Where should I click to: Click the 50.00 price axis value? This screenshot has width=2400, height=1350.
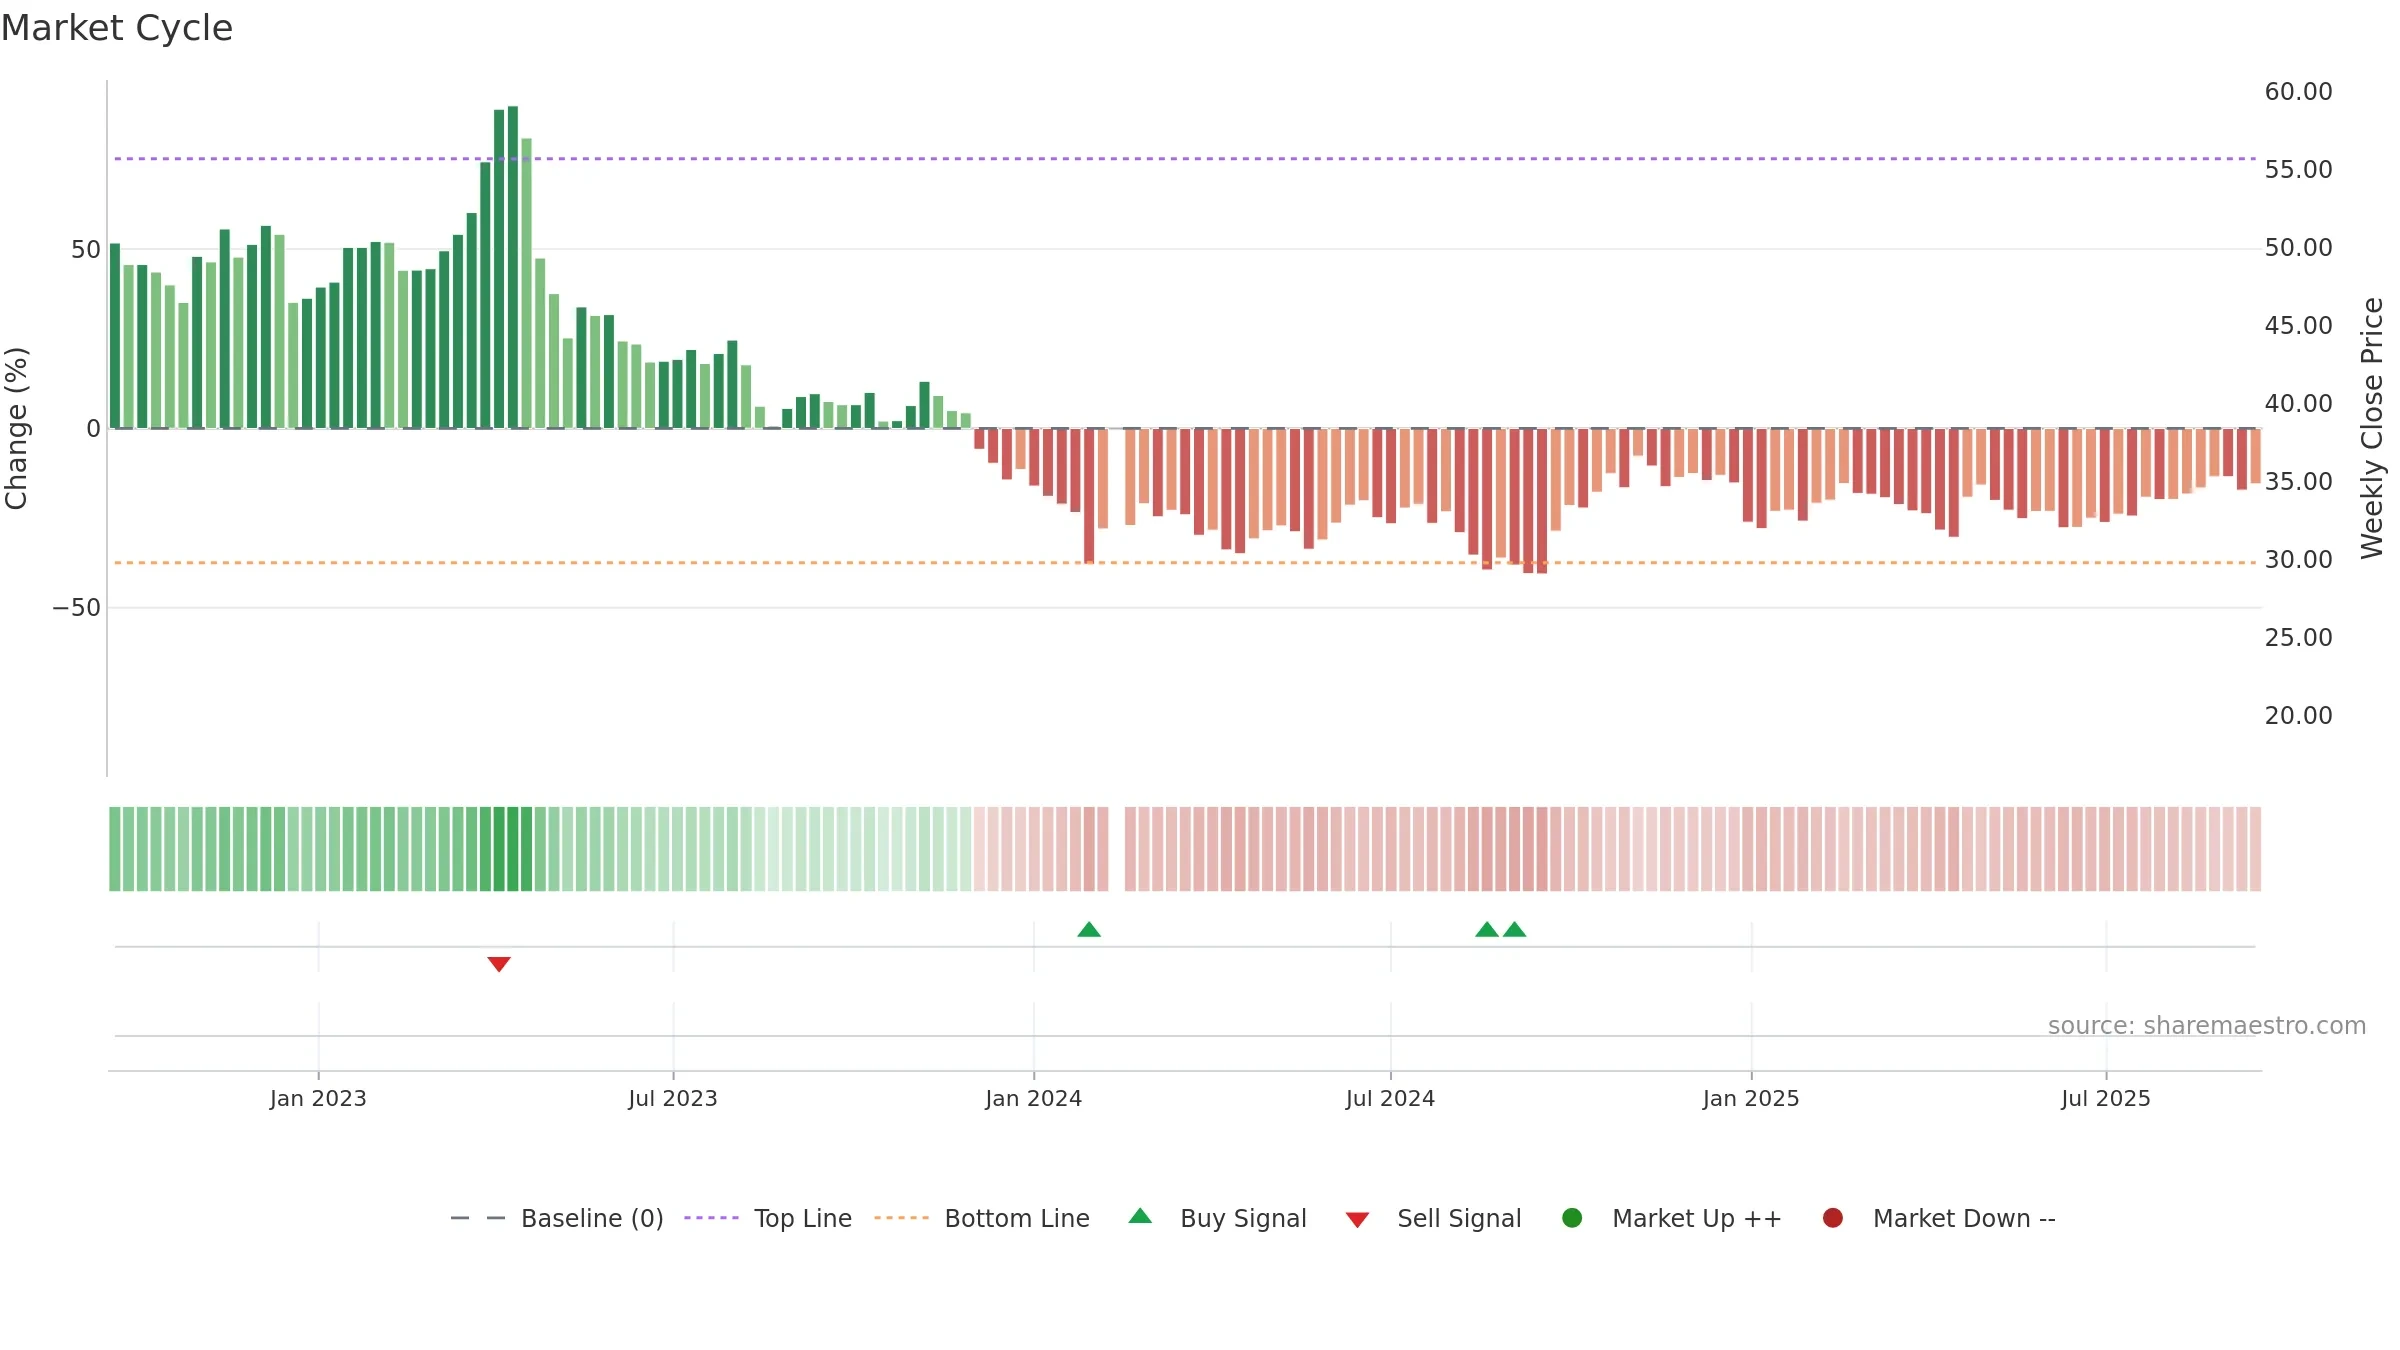[x=2298, y=248]
